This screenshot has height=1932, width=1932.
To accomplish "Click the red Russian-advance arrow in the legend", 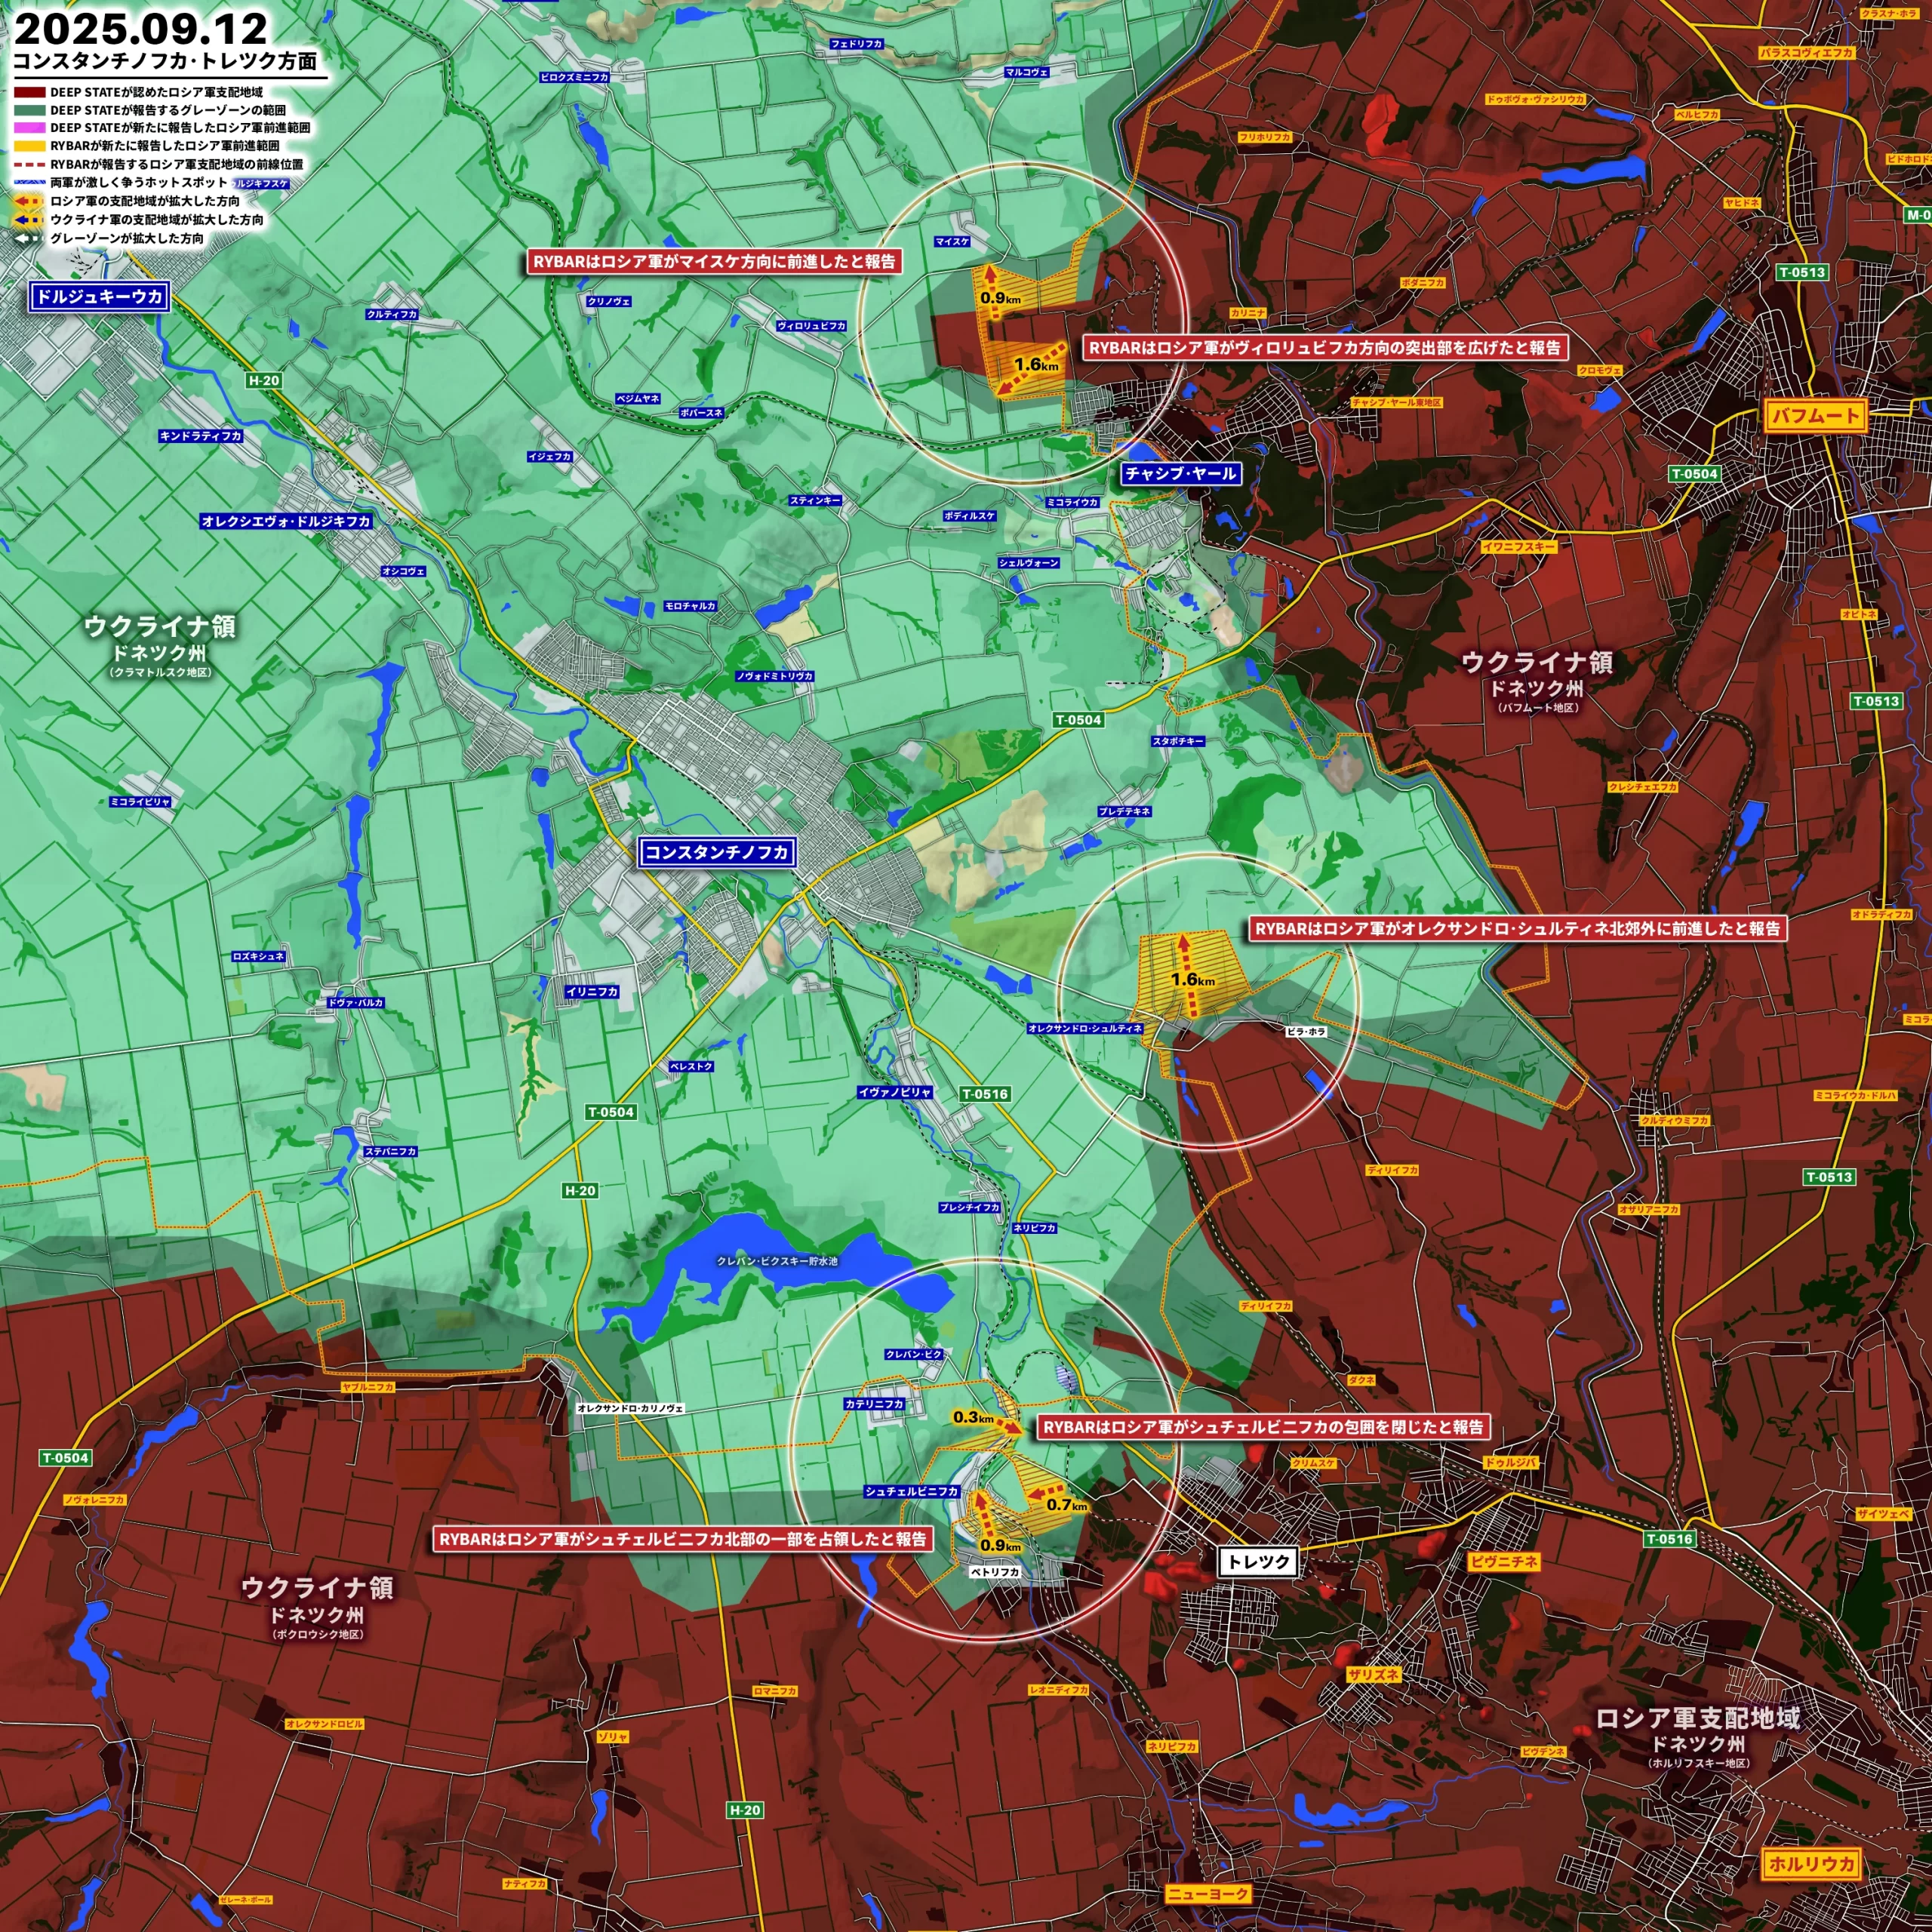I will pos(28,201).
